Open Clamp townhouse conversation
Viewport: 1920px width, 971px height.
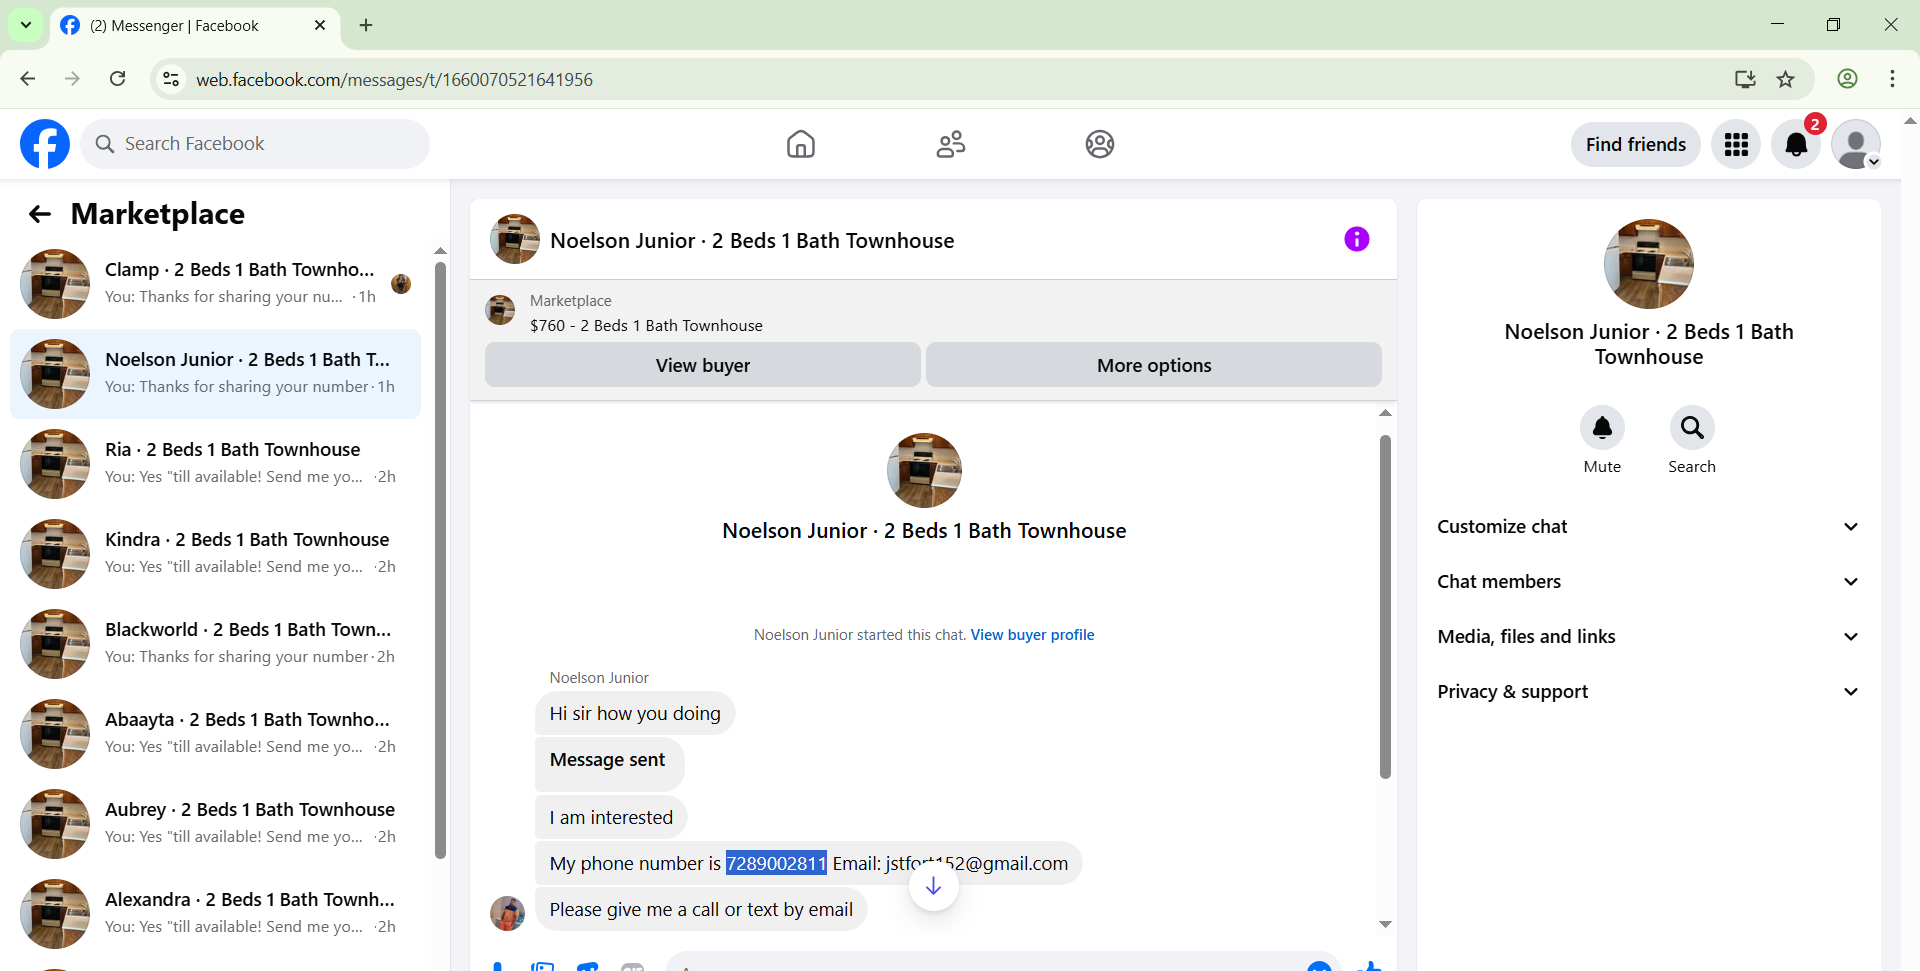[215, 284]
